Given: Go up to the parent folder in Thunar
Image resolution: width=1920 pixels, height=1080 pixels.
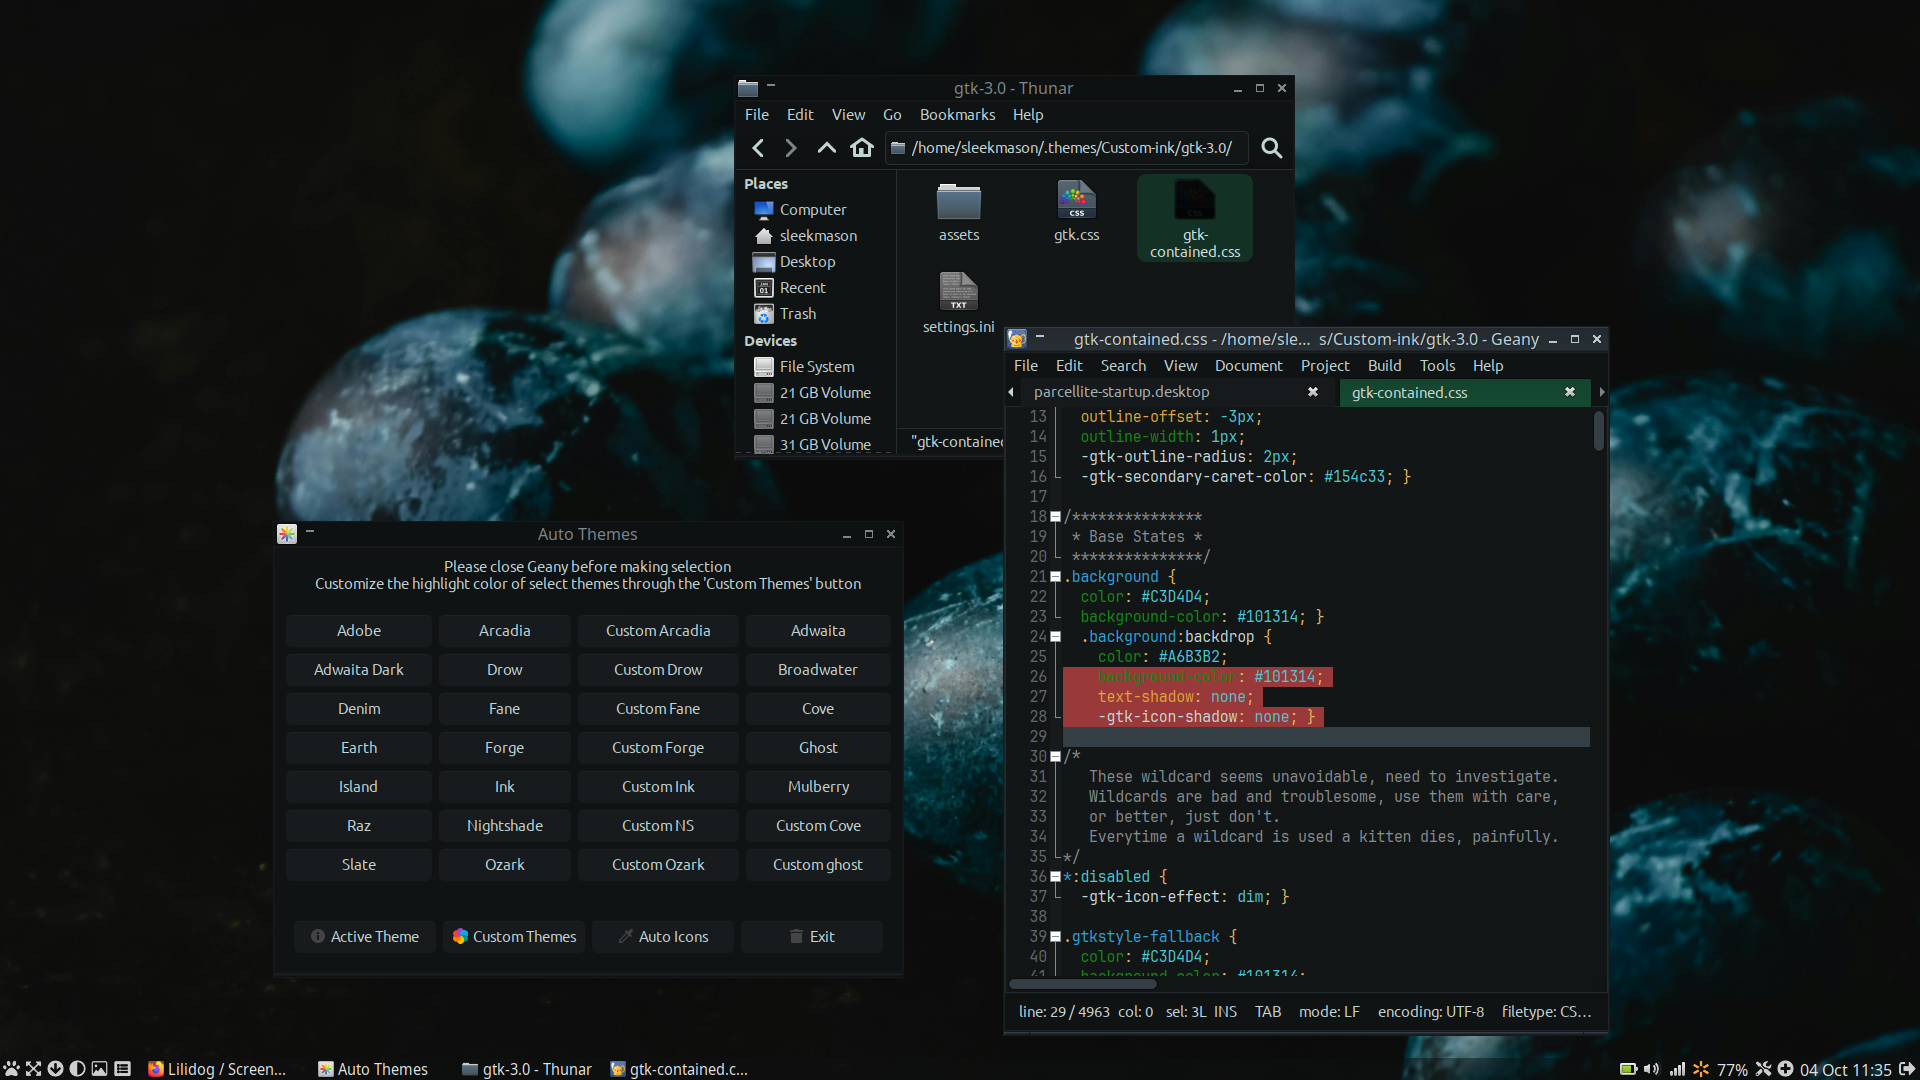Looking at the screenshot, I should [x=826, y=148].
